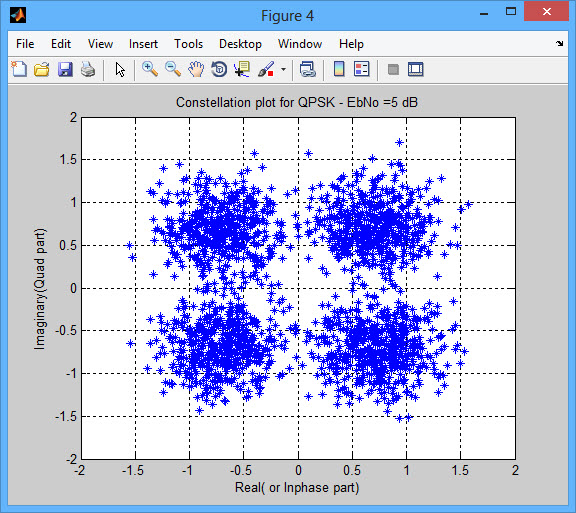Insert a colorbar using the toolbar icon
576x513 pixels.
click(x=339, y=69)
